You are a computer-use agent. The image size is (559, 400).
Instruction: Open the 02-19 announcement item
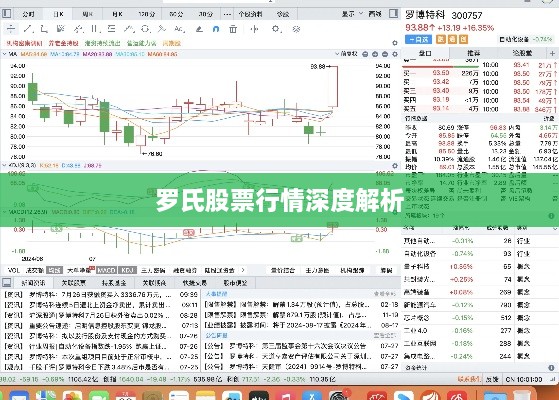click(302, 305)
